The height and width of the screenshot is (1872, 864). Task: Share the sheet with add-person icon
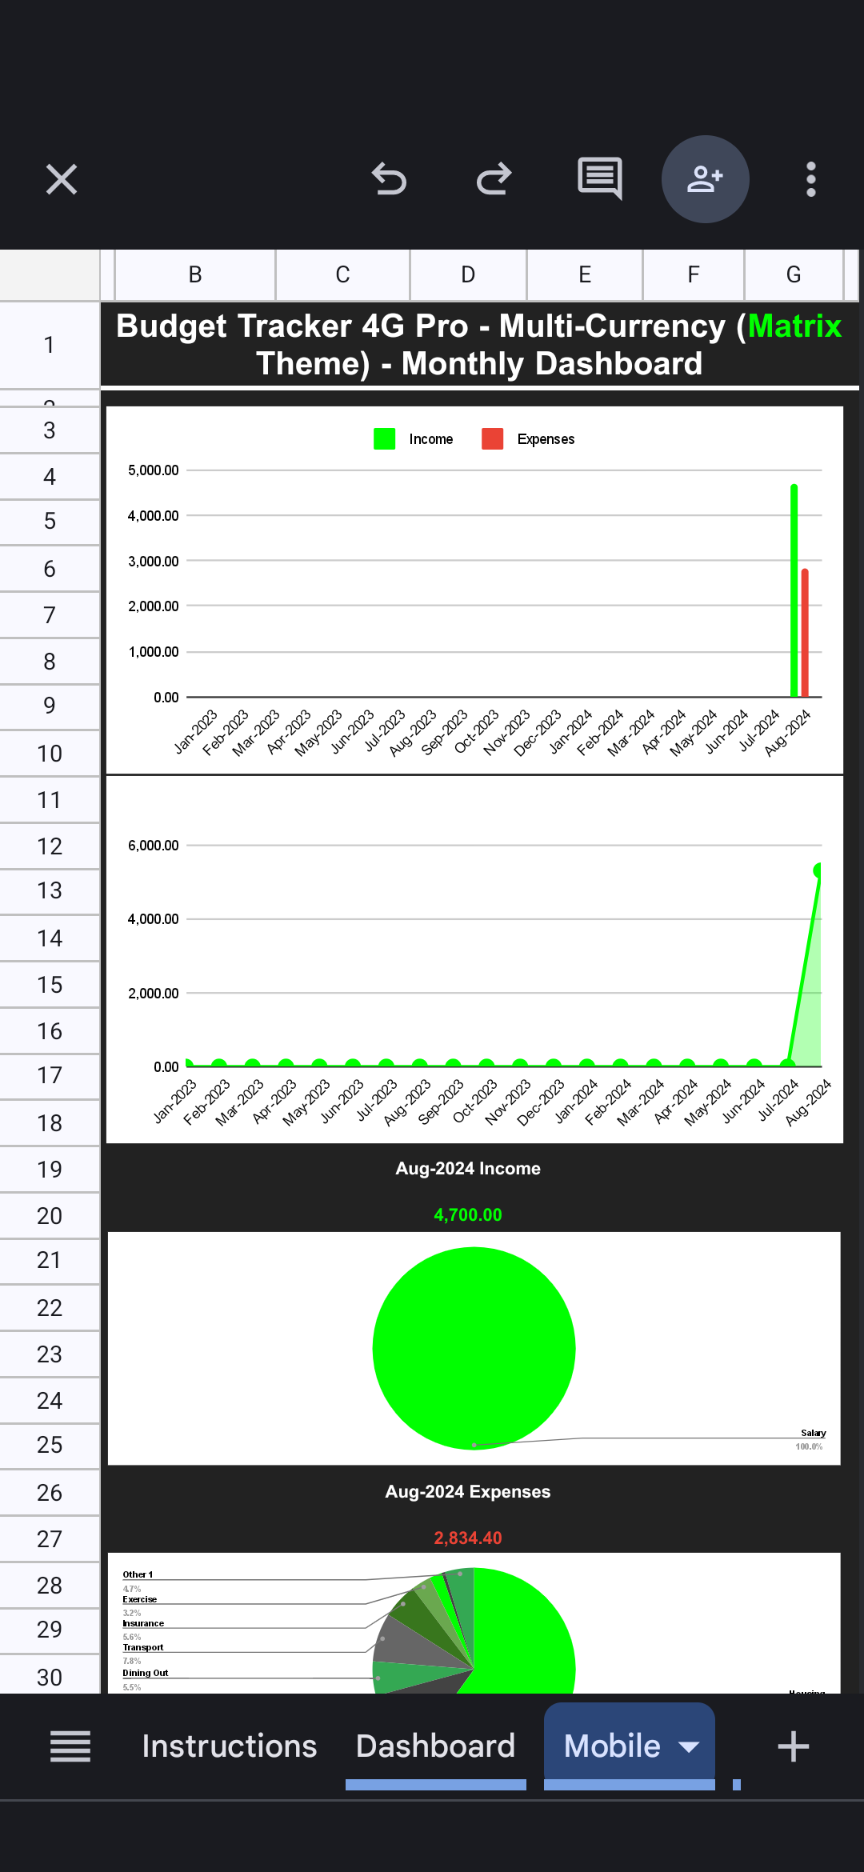click(x=705, y=179)
